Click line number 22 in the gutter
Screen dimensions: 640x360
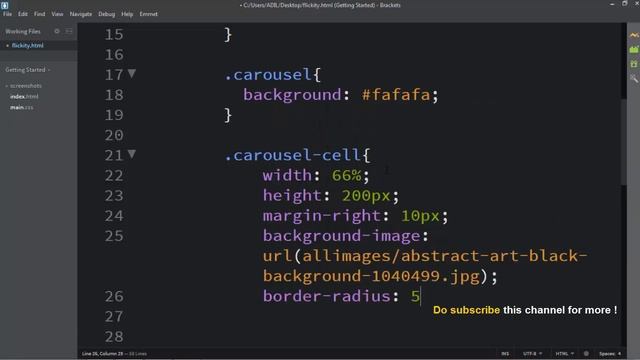click(114, 176)
